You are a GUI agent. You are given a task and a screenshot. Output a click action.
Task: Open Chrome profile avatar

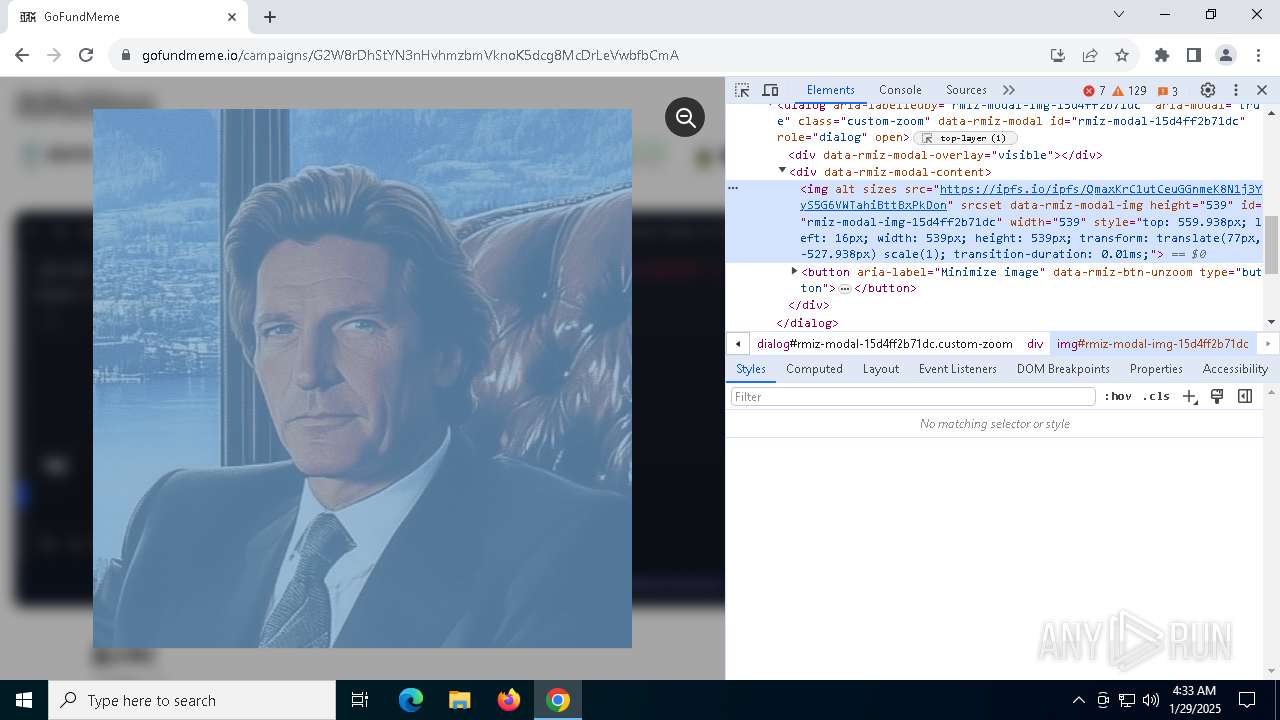1225,55
